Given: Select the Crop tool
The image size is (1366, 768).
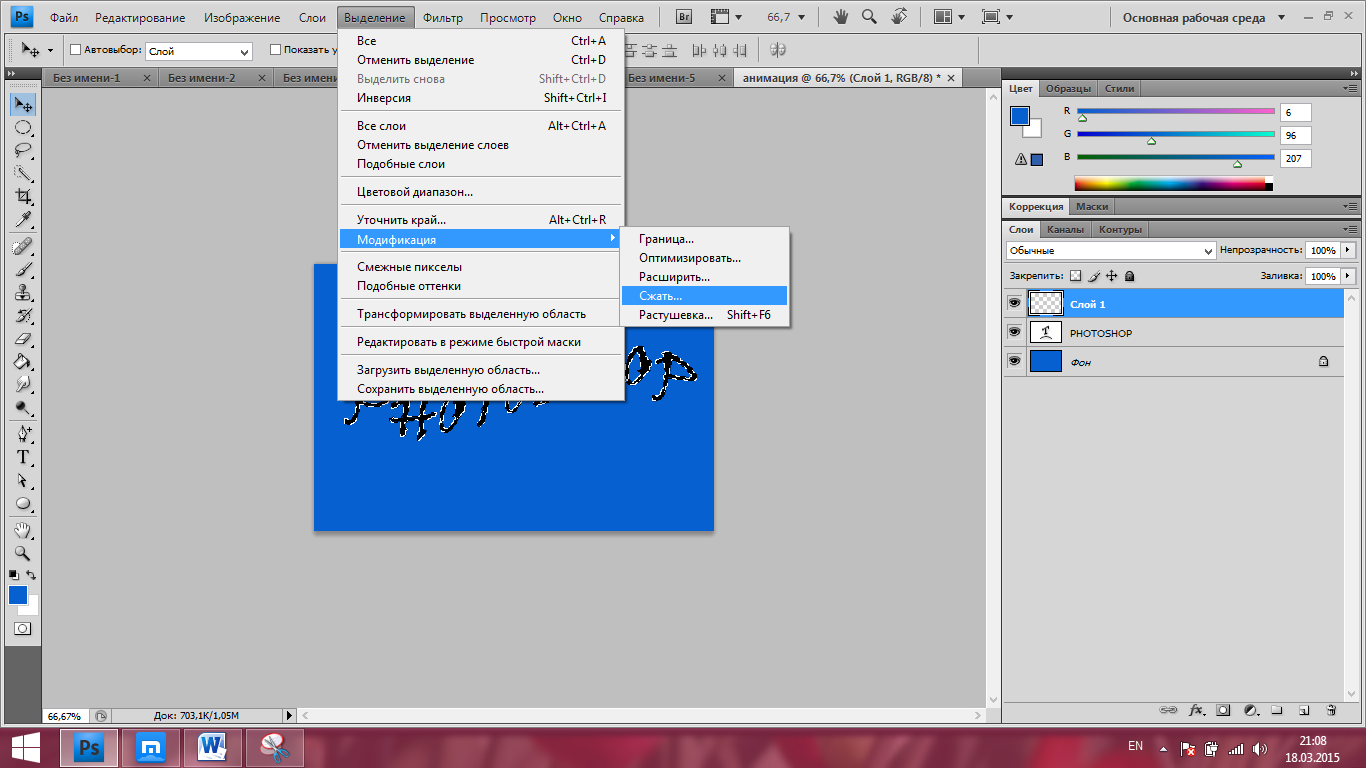Looking at the screenshot, I should (23, 196).
